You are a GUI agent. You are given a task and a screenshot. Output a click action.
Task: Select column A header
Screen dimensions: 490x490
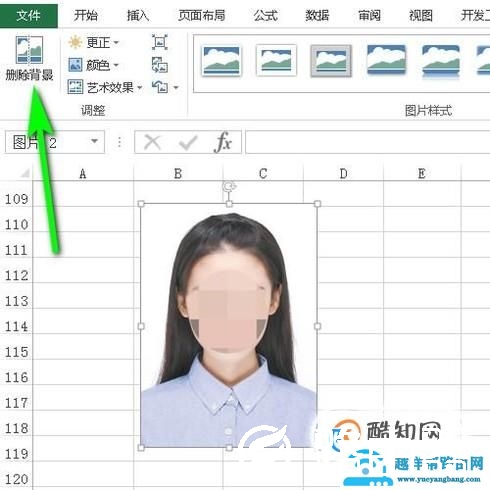(x=83, y=173)
